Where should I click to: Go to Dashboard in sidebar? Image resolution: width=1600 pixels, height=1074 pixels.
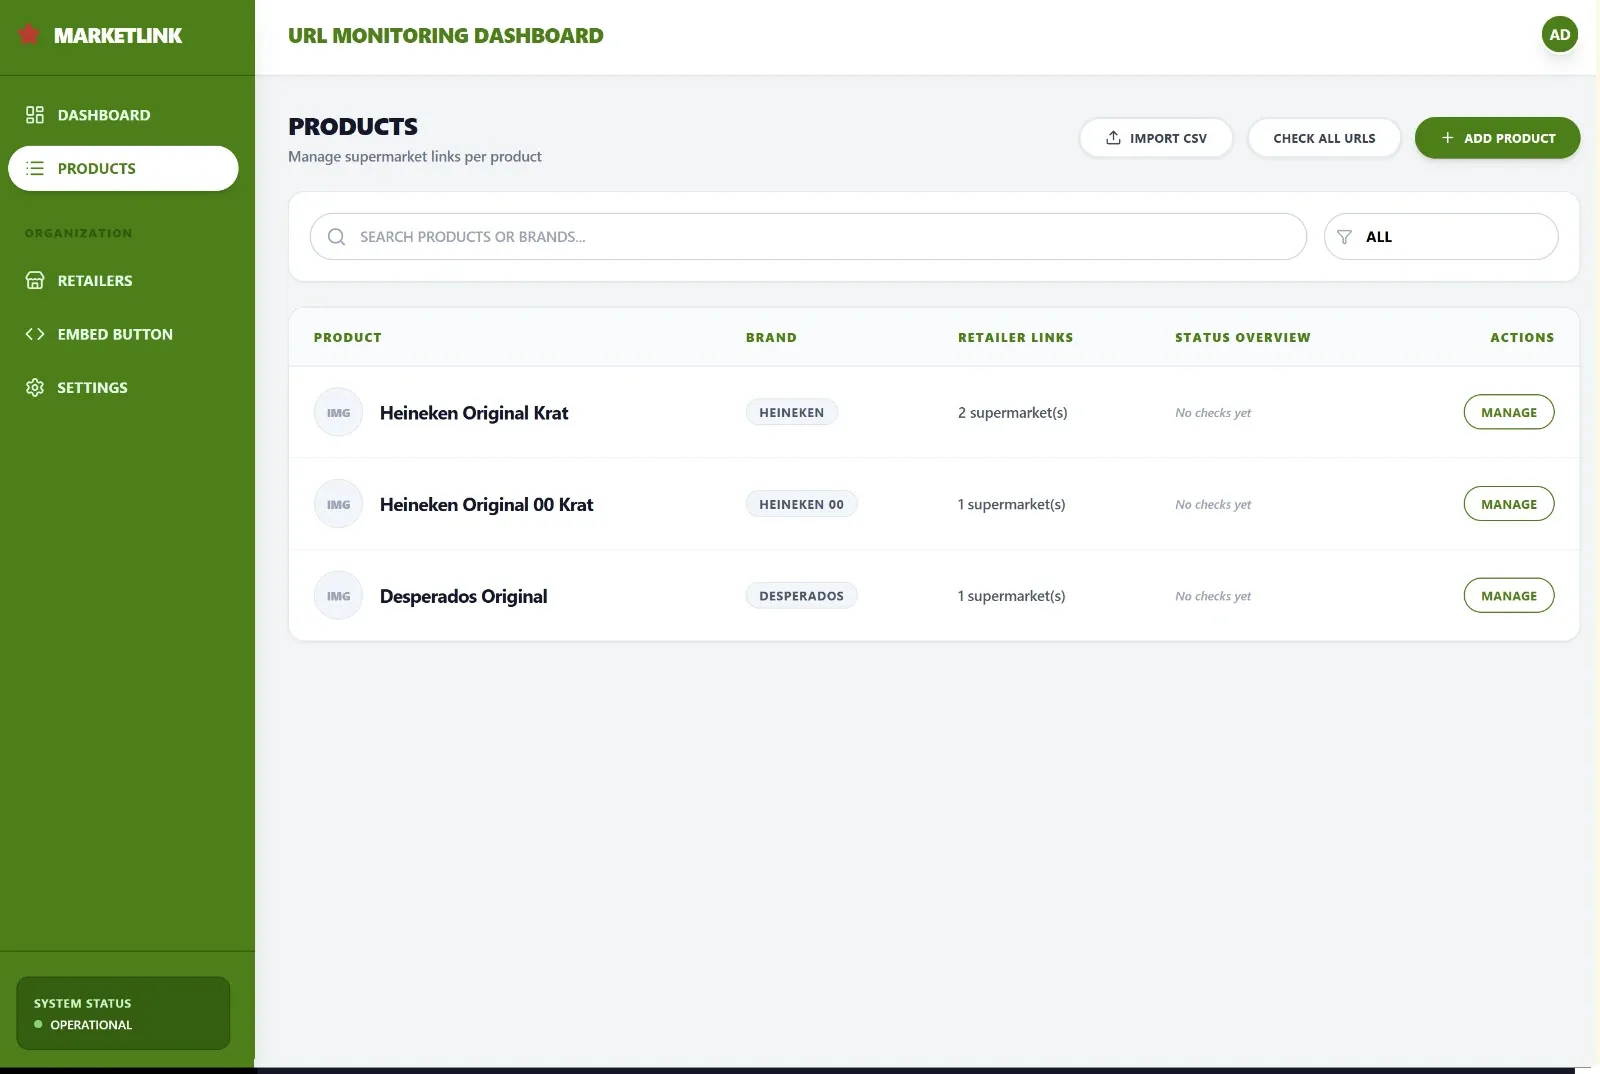(123, 115)
